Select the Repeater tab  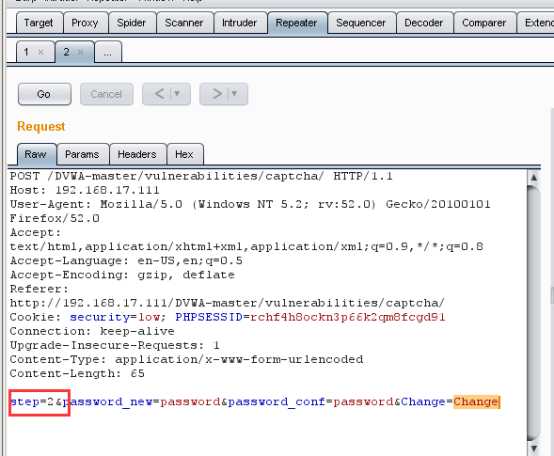[x=297, y=23]
